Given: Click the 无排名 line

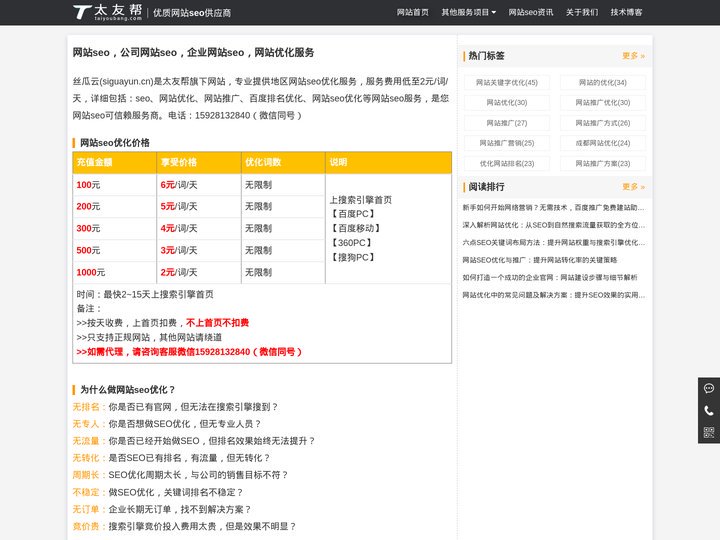Looking at the screenshot, I should coord(175,407).
